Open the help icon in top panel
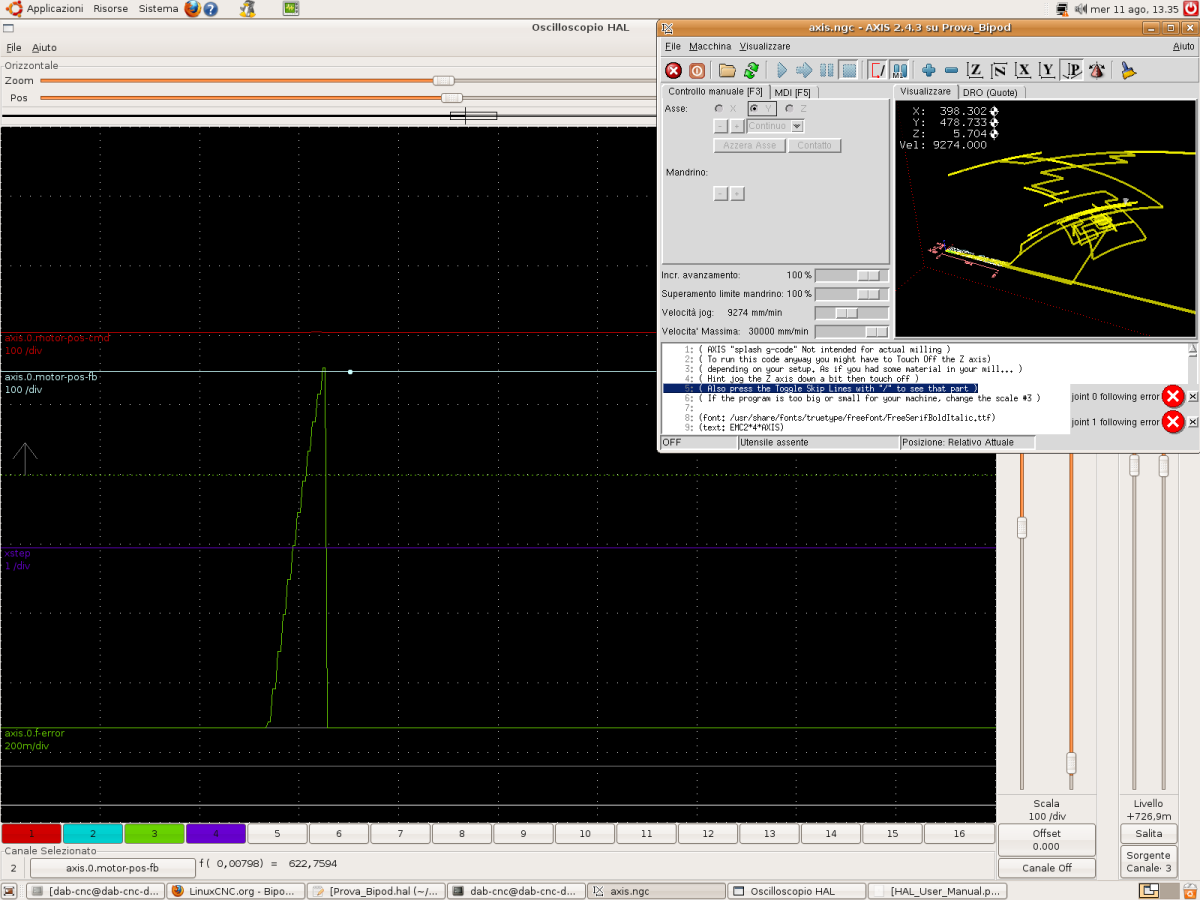This screenshot has width=1200, height=900. point(211,9)
